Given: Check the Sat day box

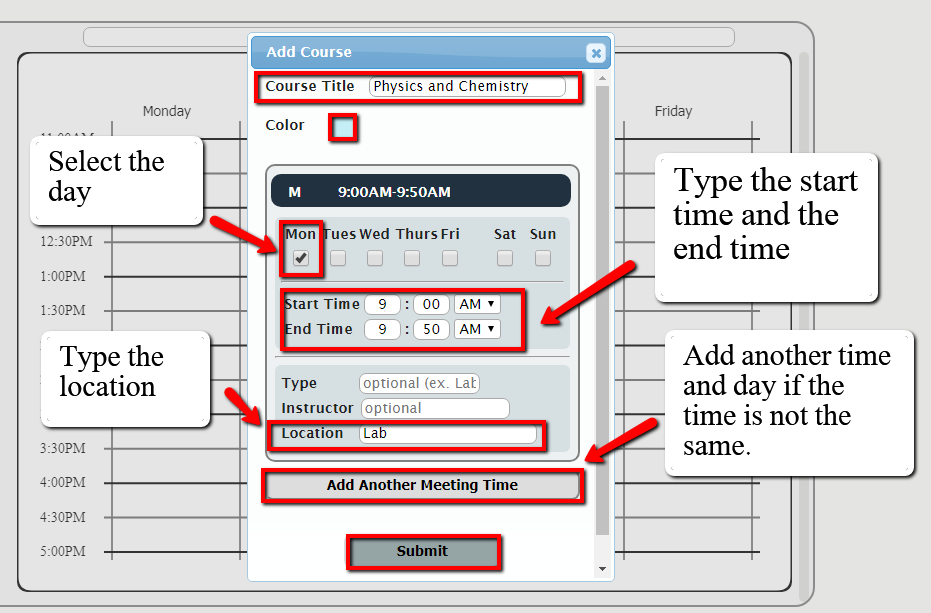Looking at the screenshot, I should (504, 258).
